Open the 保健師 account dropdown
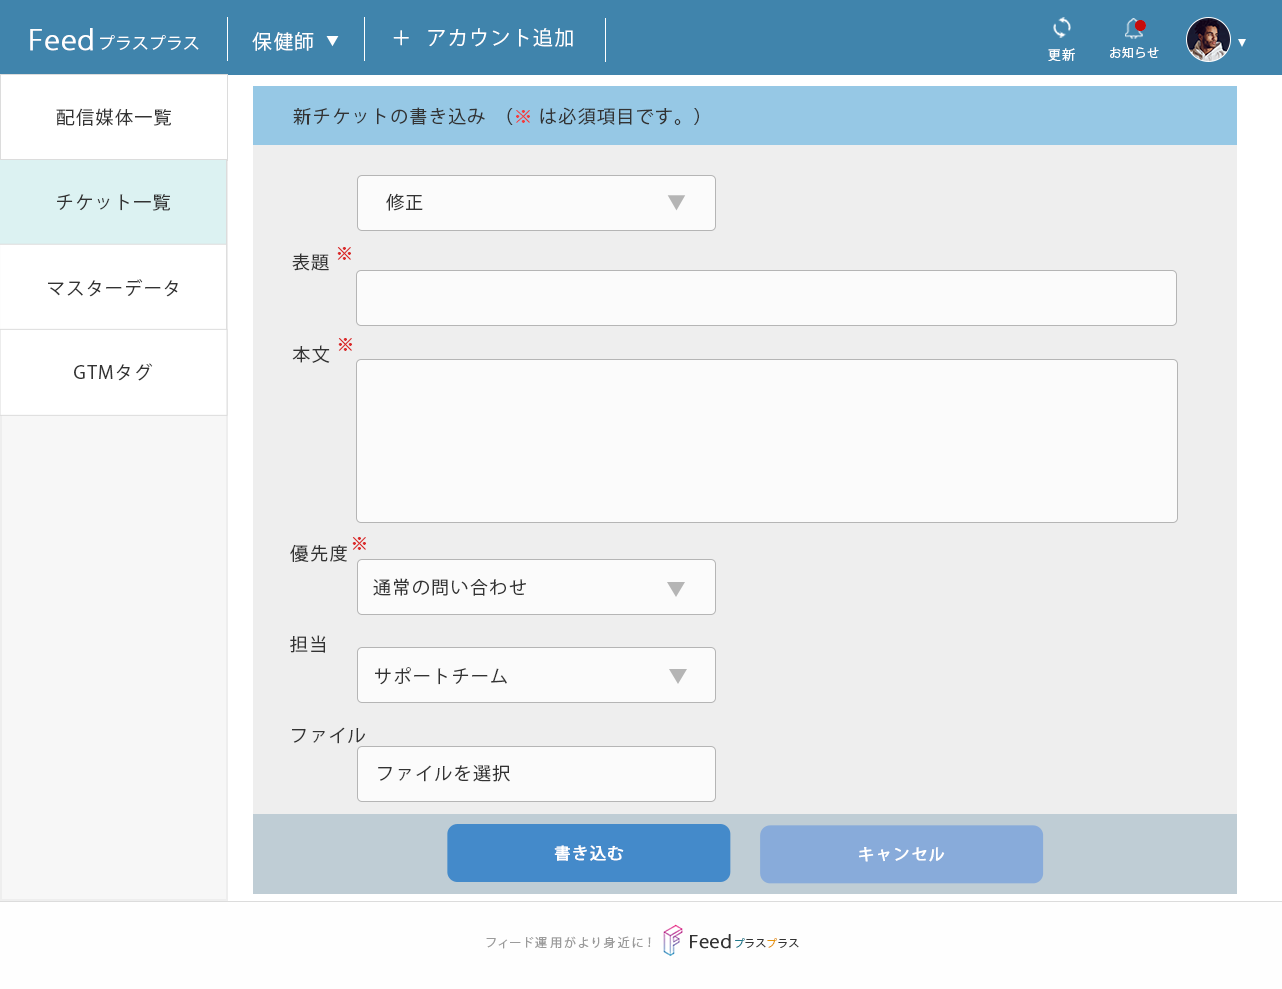1282x989 pixels. tap(295, 41)
